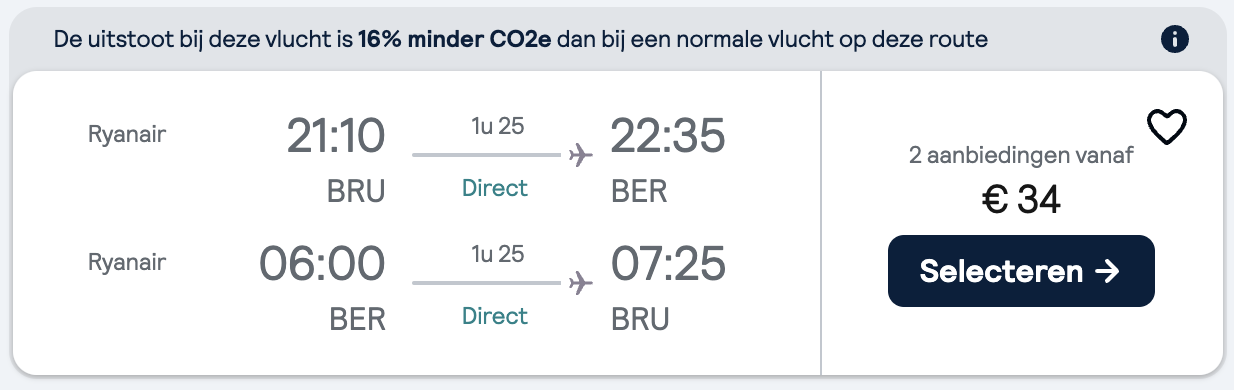Open the CO2e emissions info icon
This screenshot has height=390, width=1234.
coord(1175,39)
